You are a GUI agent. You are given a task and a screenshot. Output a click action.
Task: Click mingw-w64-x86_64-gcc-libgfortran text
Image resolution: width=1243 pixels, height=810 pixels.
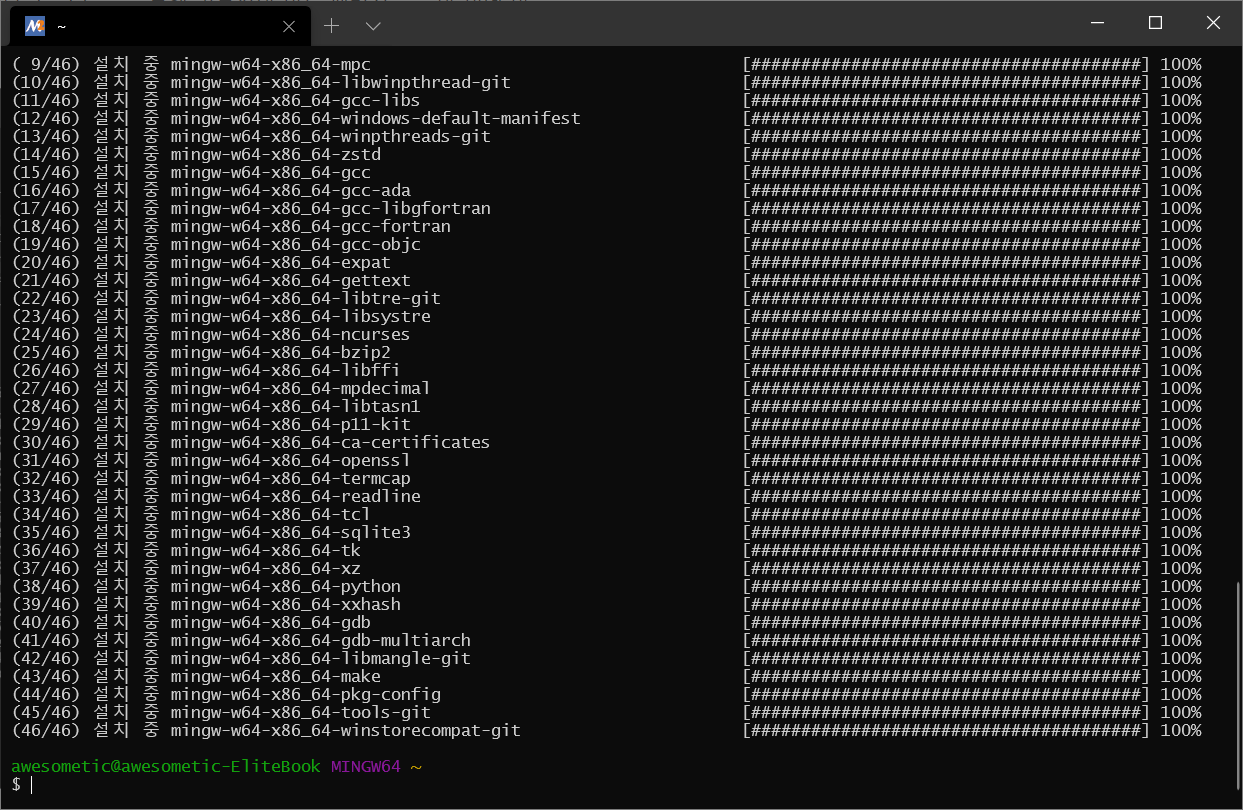331,208
